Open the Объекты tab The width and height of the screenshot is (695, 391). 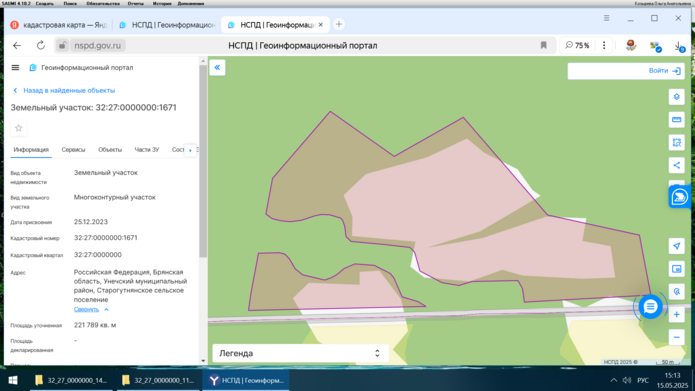(110, 150)
